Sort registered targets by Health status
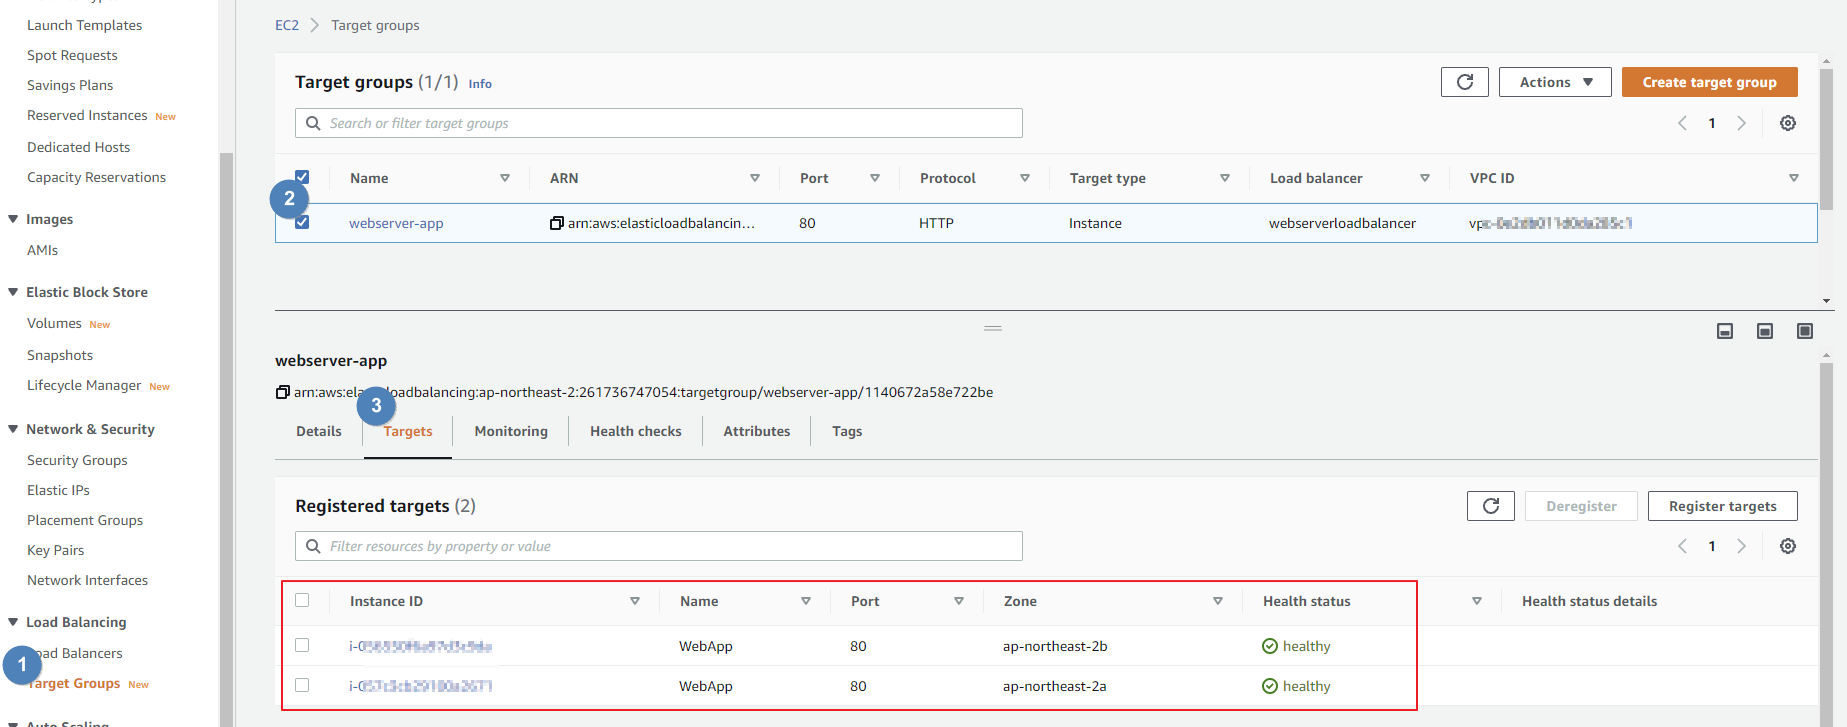 [x=1477, y=601]
